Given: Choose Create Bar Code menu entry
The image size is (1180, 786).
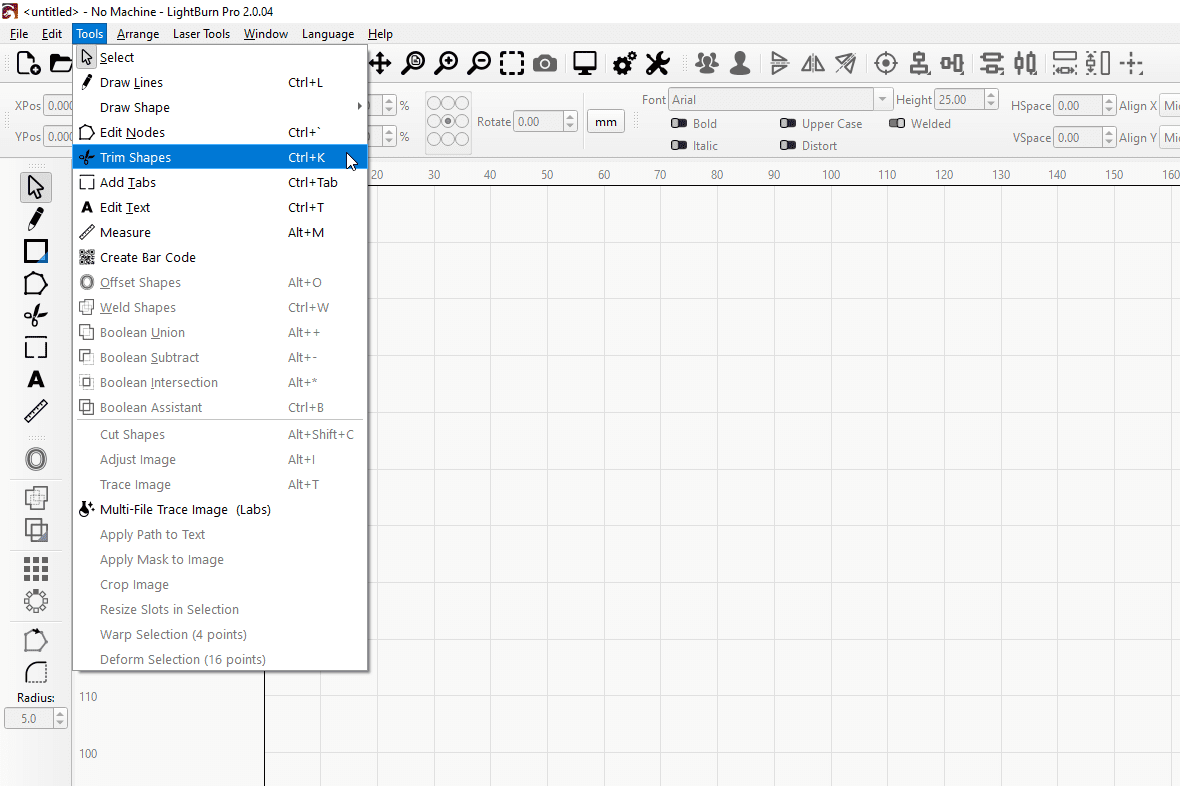Looking at the screenshot, I should [220, 257].
